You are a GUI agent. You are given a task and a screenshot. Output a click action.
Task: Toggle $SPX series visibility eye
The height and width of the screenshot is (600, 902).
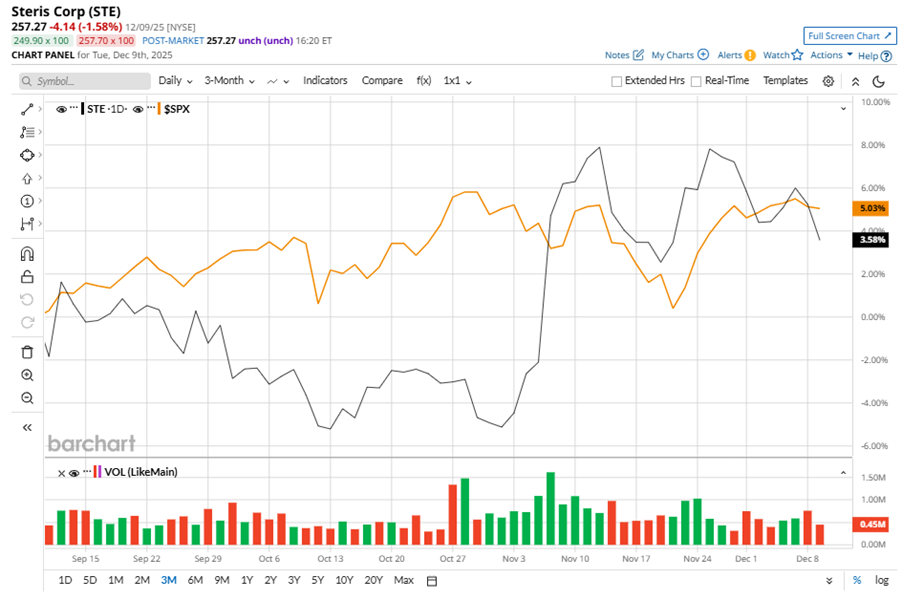point(138,109)
